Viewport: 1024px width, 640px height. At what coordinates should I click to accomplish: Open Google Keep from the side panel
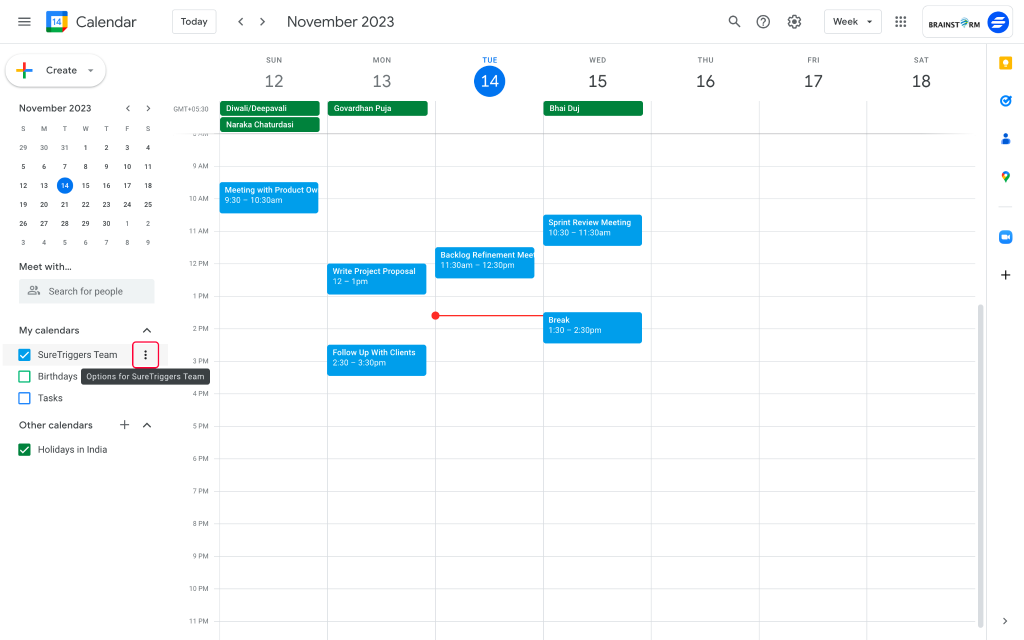point(1005,63)
